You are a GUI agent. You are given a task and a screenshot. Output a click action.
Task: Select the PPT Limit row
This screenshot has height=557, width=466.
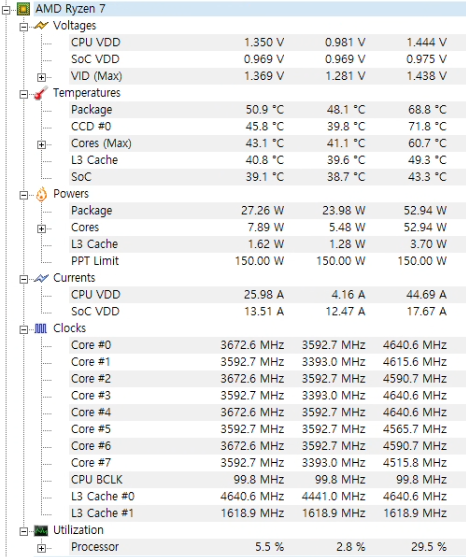pos(267,261)
